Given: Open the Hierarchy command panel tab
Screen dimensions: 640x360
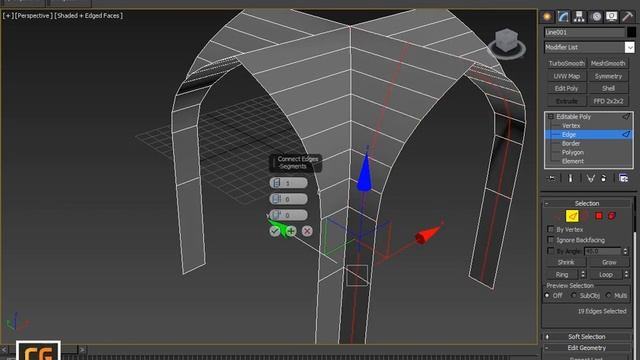Looking at the screenshot, I should coord(579,16).
